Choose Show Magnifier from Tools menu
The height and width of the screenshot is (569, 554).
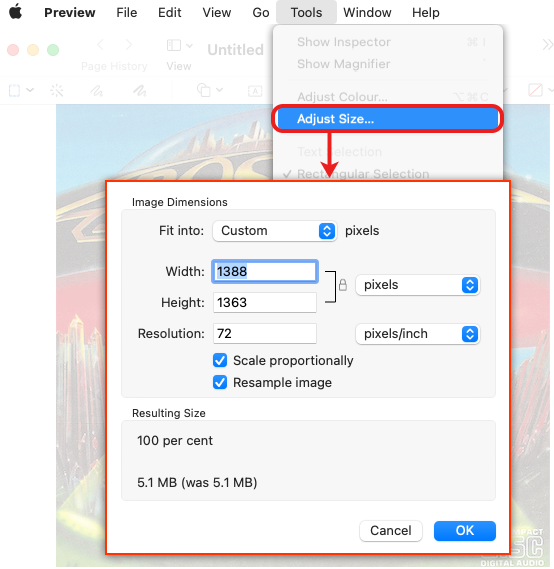click(388, 64)
